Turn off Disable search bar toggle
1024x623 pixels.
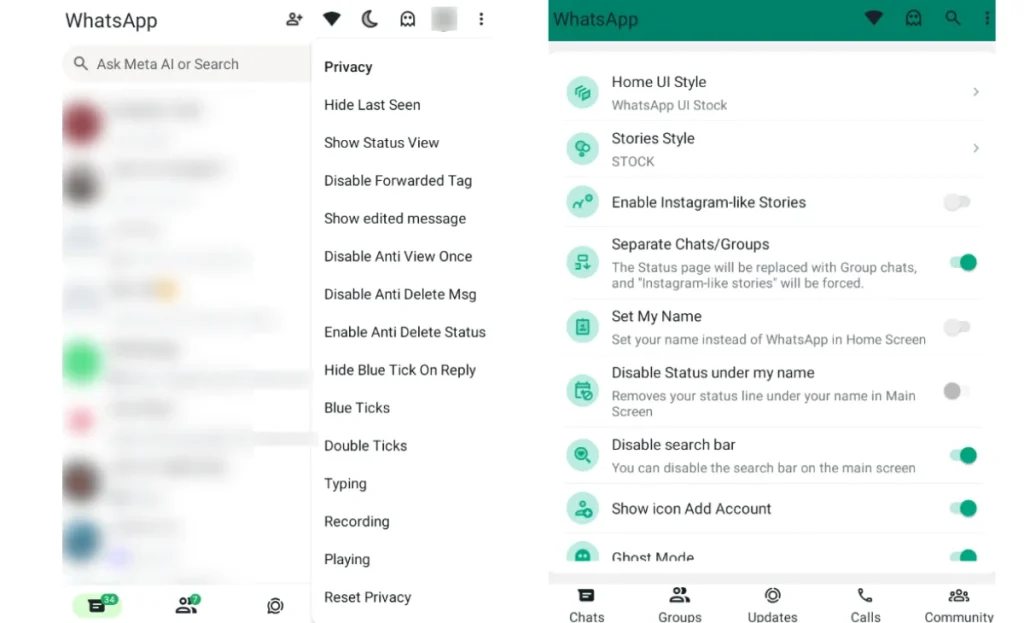(964, 455)
